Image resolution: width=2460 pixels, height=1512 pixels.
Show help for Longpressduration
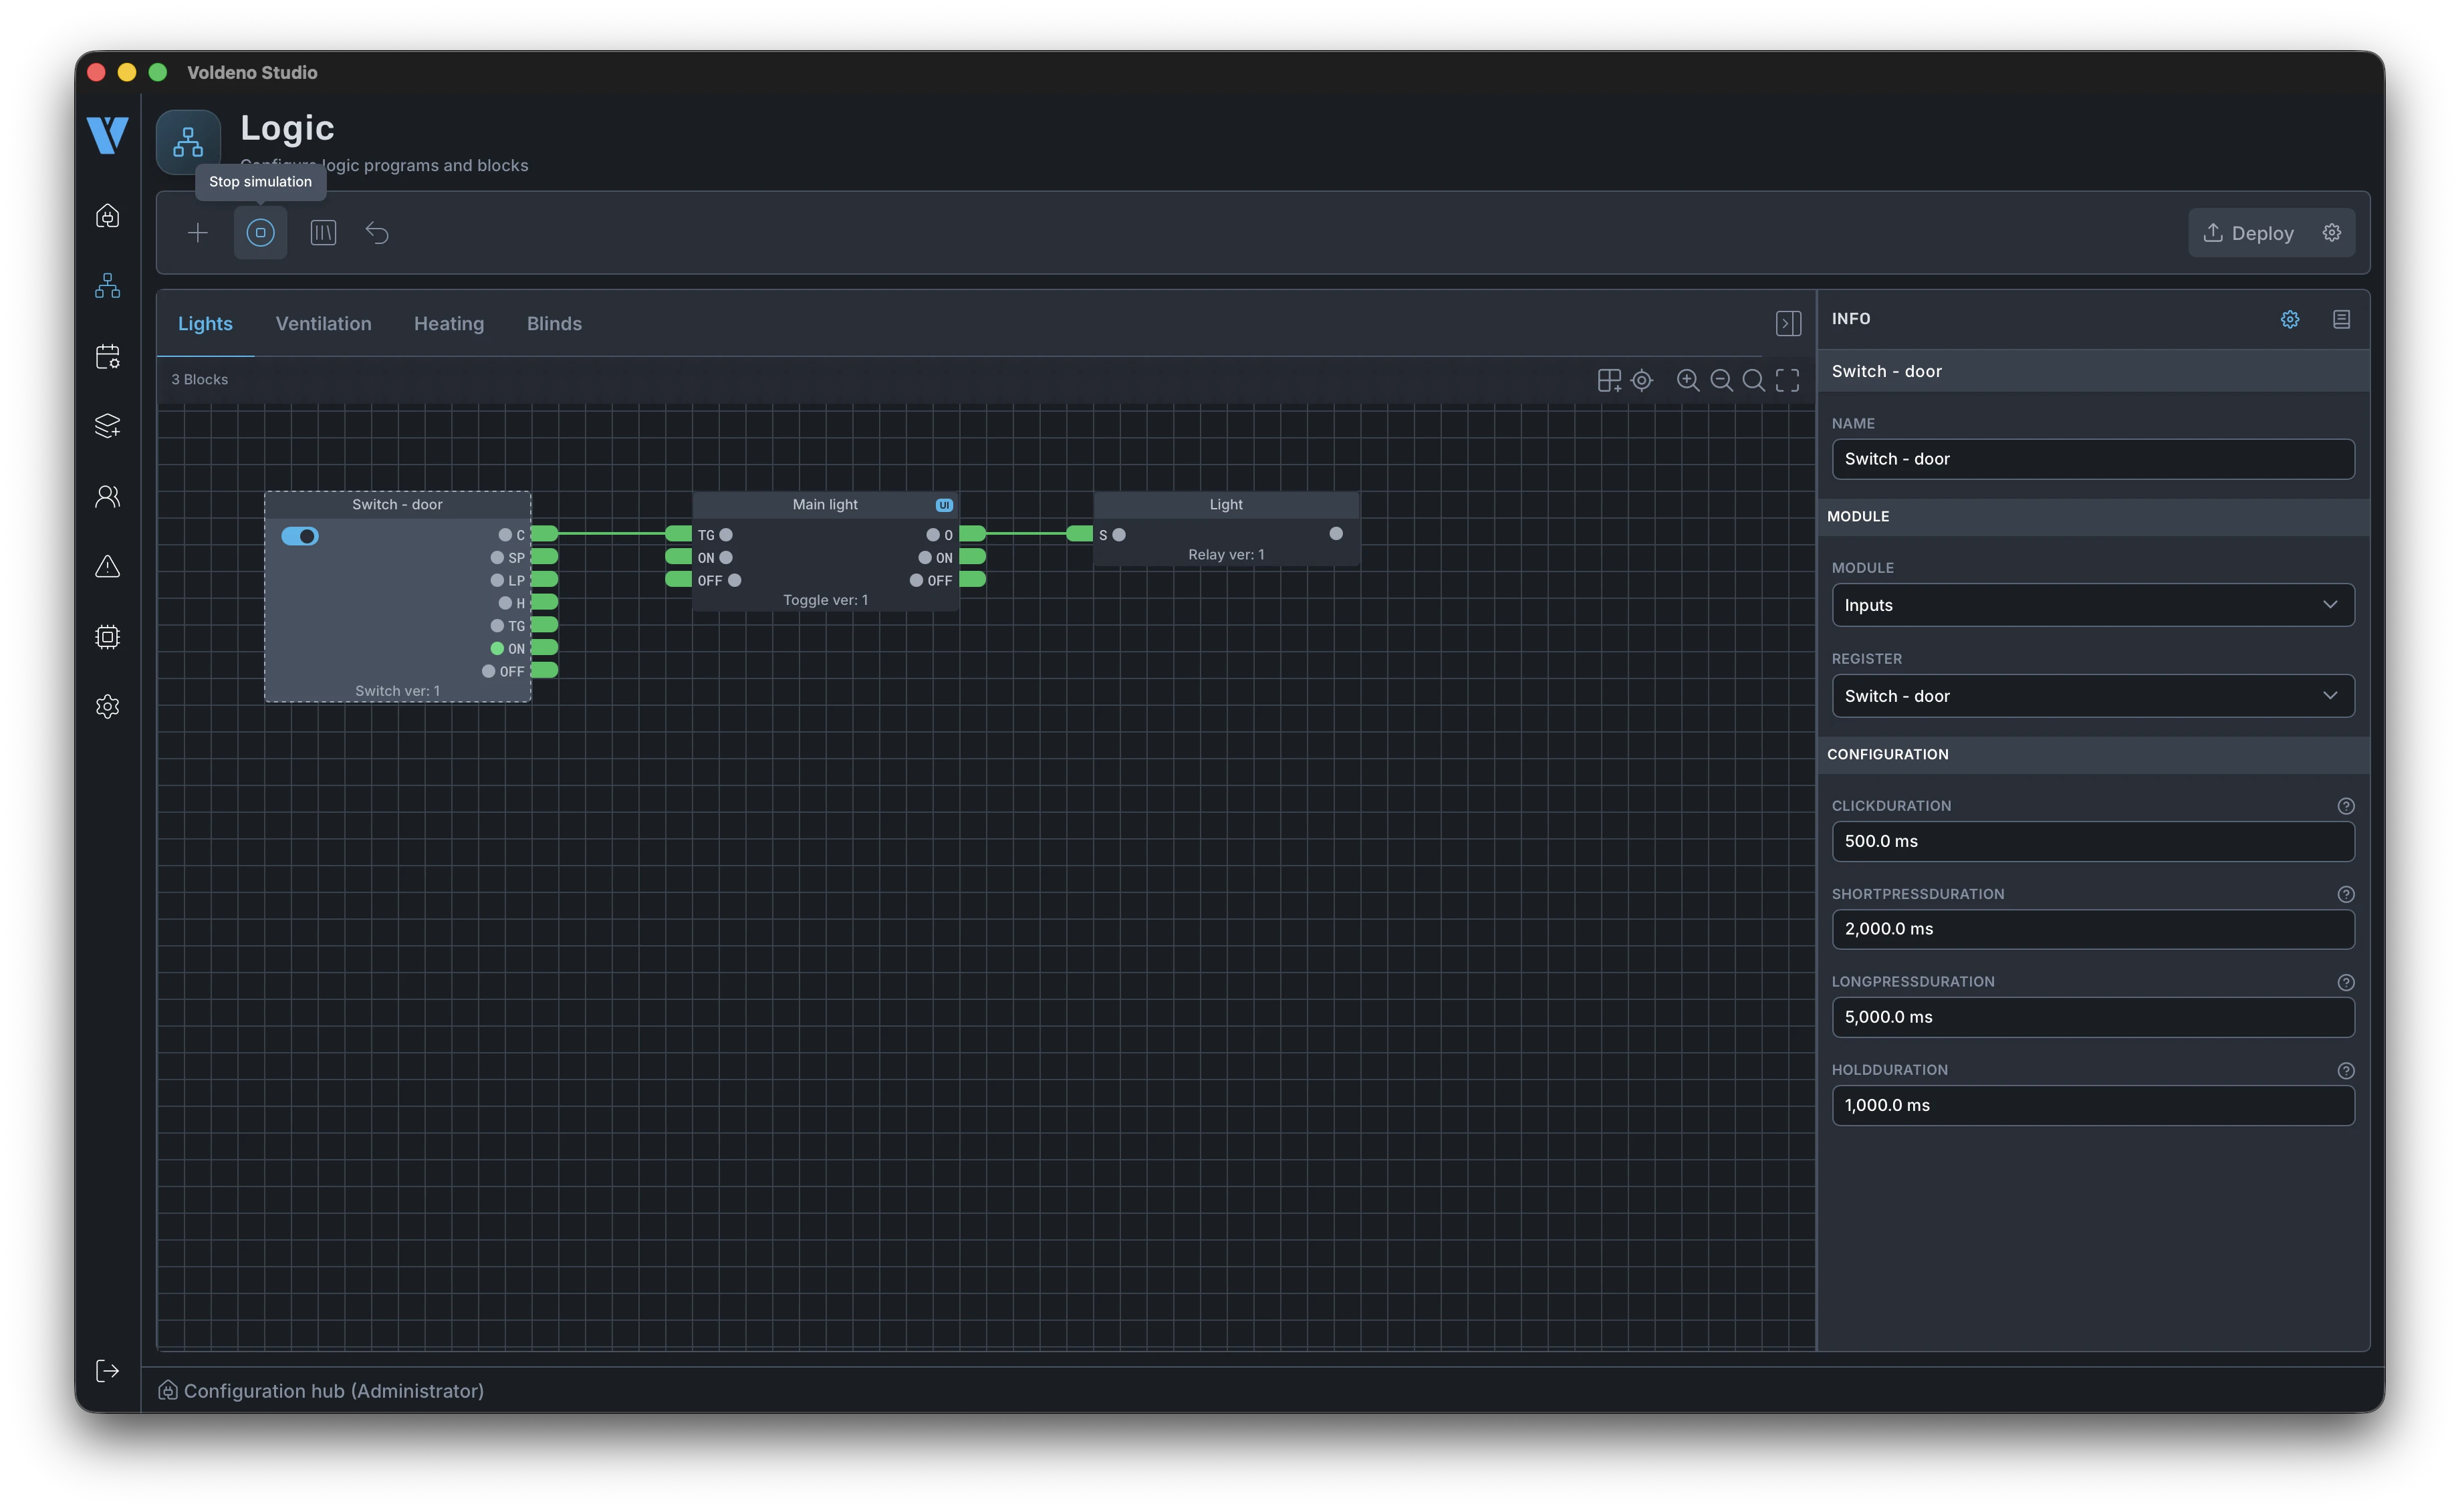2345,982
